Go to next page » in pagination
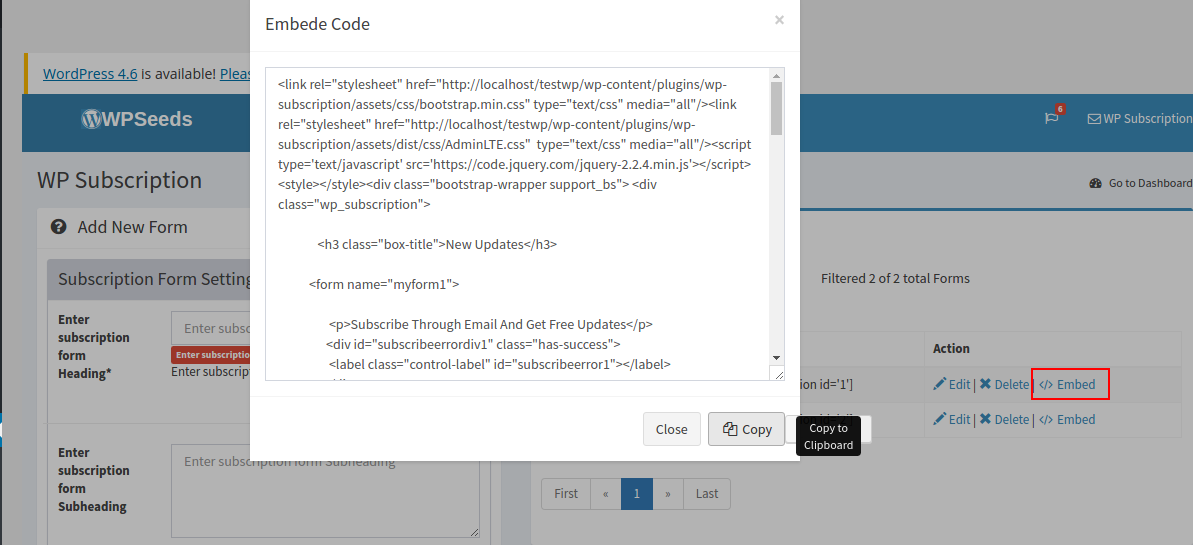Viewport: 1193px width, 545px height. [668, 494]
